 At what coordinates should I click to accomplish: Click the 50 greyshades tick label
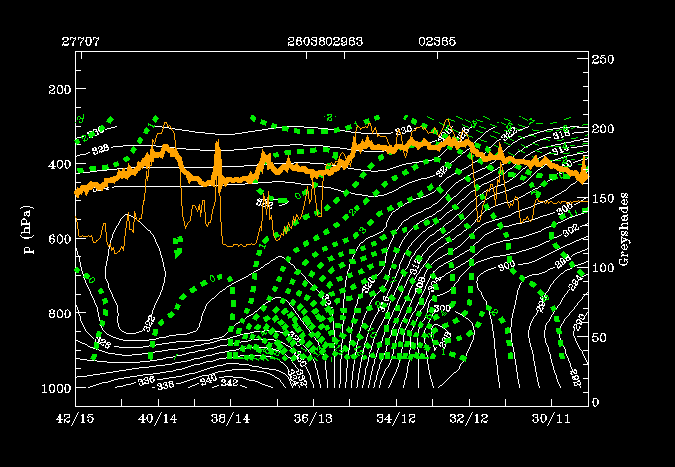599,337
